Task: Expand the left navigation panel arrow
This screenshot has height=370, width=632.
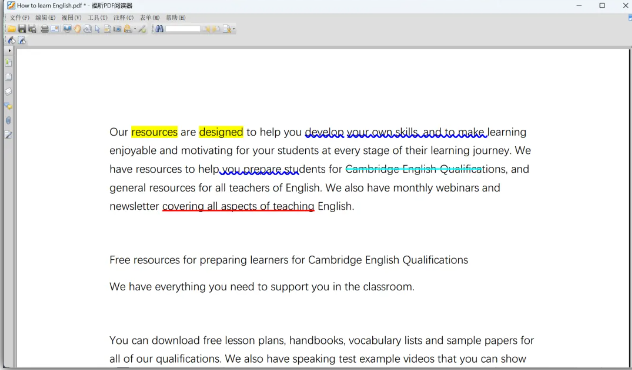Action: (x=9, y=51)
